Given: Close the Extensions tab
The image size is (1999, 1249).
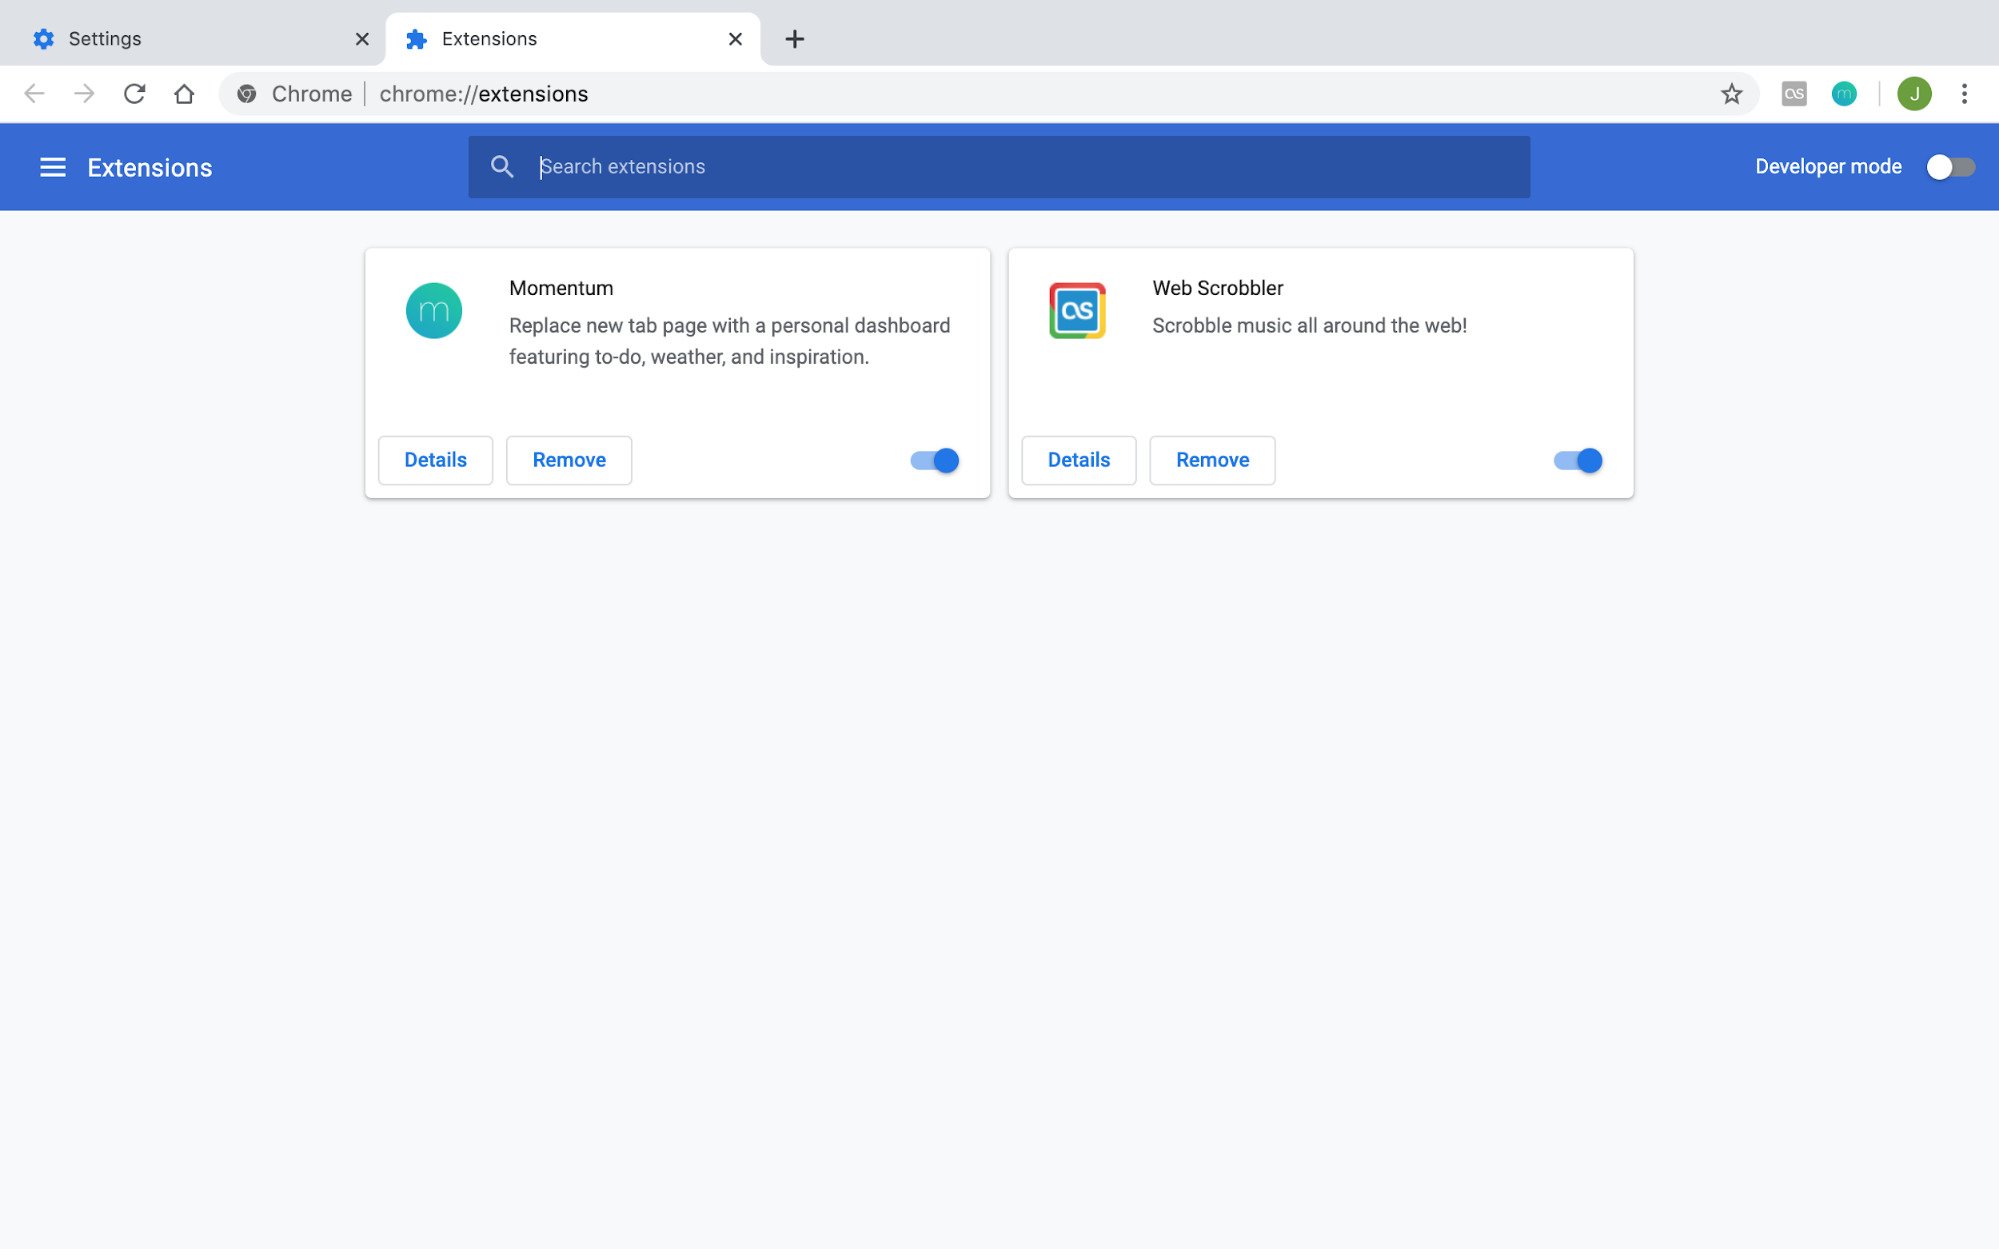Looking at the screenshot, I should coord(735,39).
